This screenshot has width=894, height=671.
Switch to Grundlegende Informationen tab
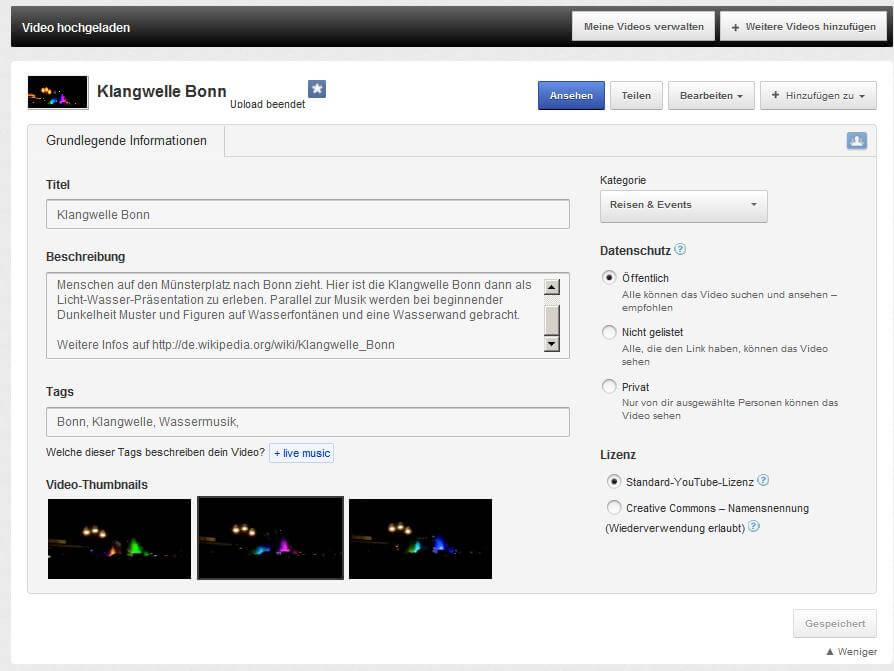tap(126, 140)
